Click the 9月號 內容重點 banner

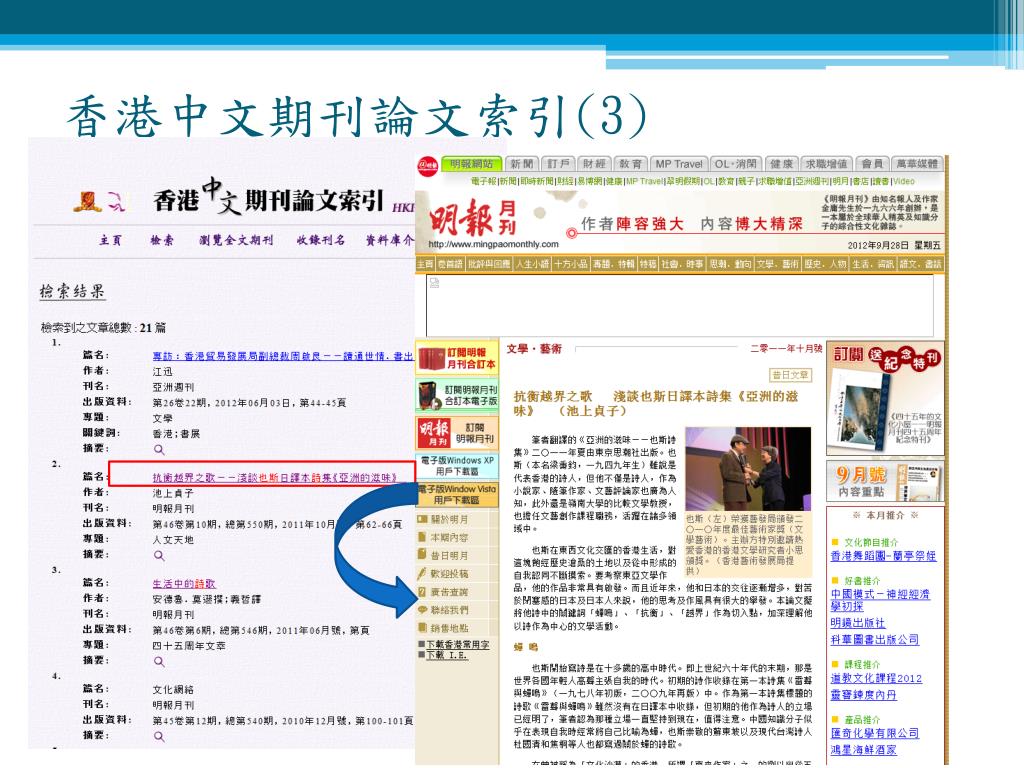(x=885, y=481)
